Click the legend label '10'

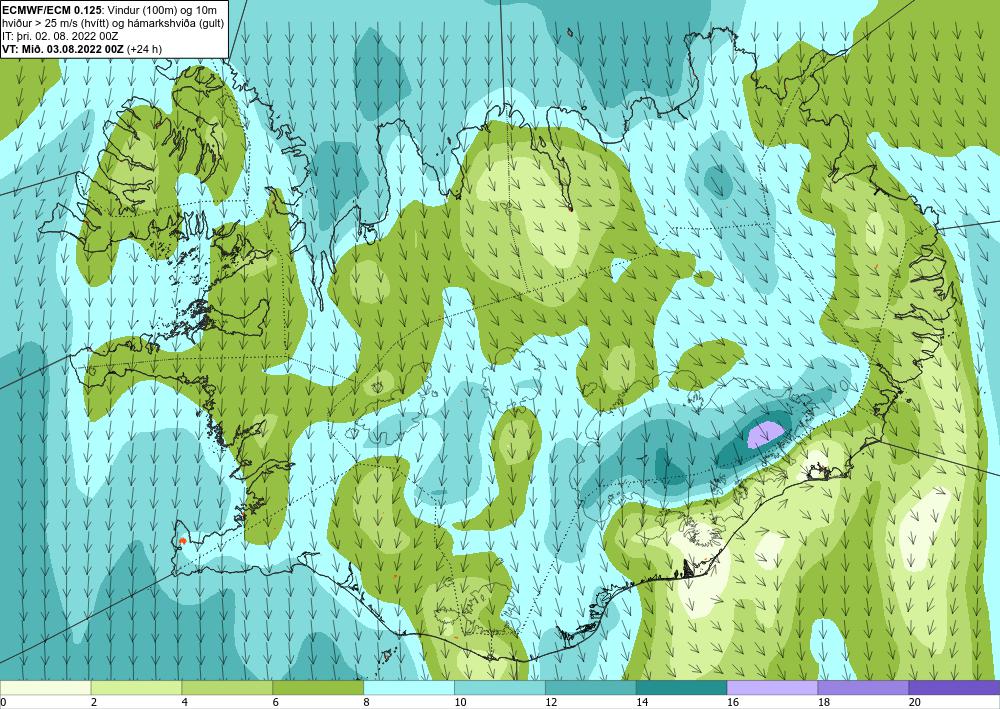[460, 702]
